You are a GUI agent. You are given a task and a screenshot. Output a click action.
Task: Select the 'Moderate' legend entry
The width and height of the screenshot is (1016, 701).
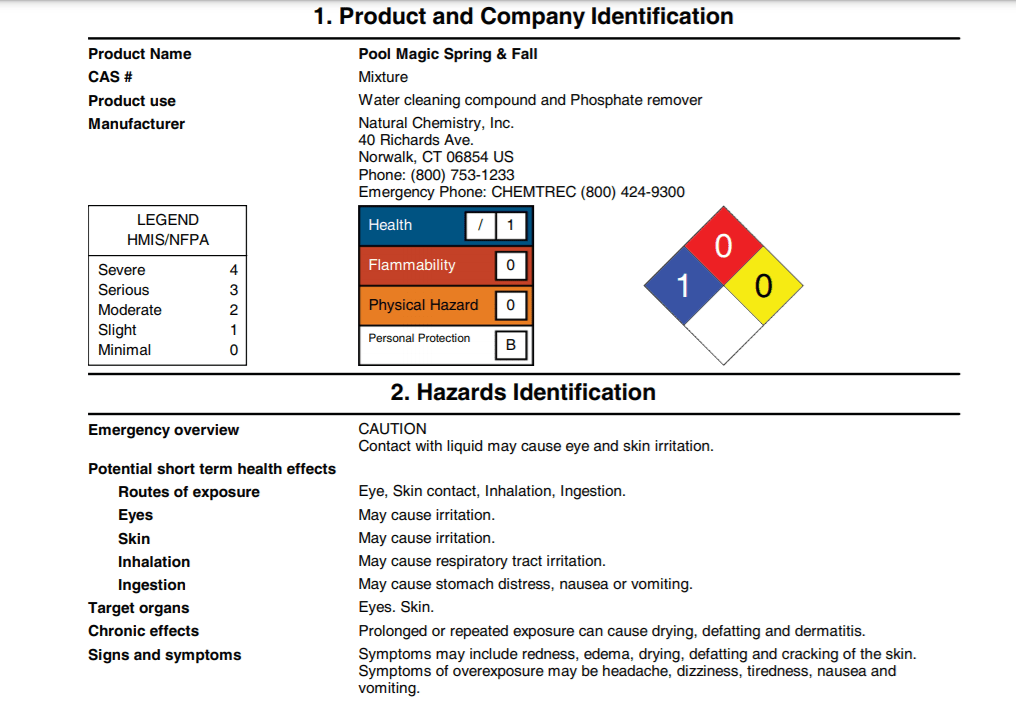pos(130,310)
